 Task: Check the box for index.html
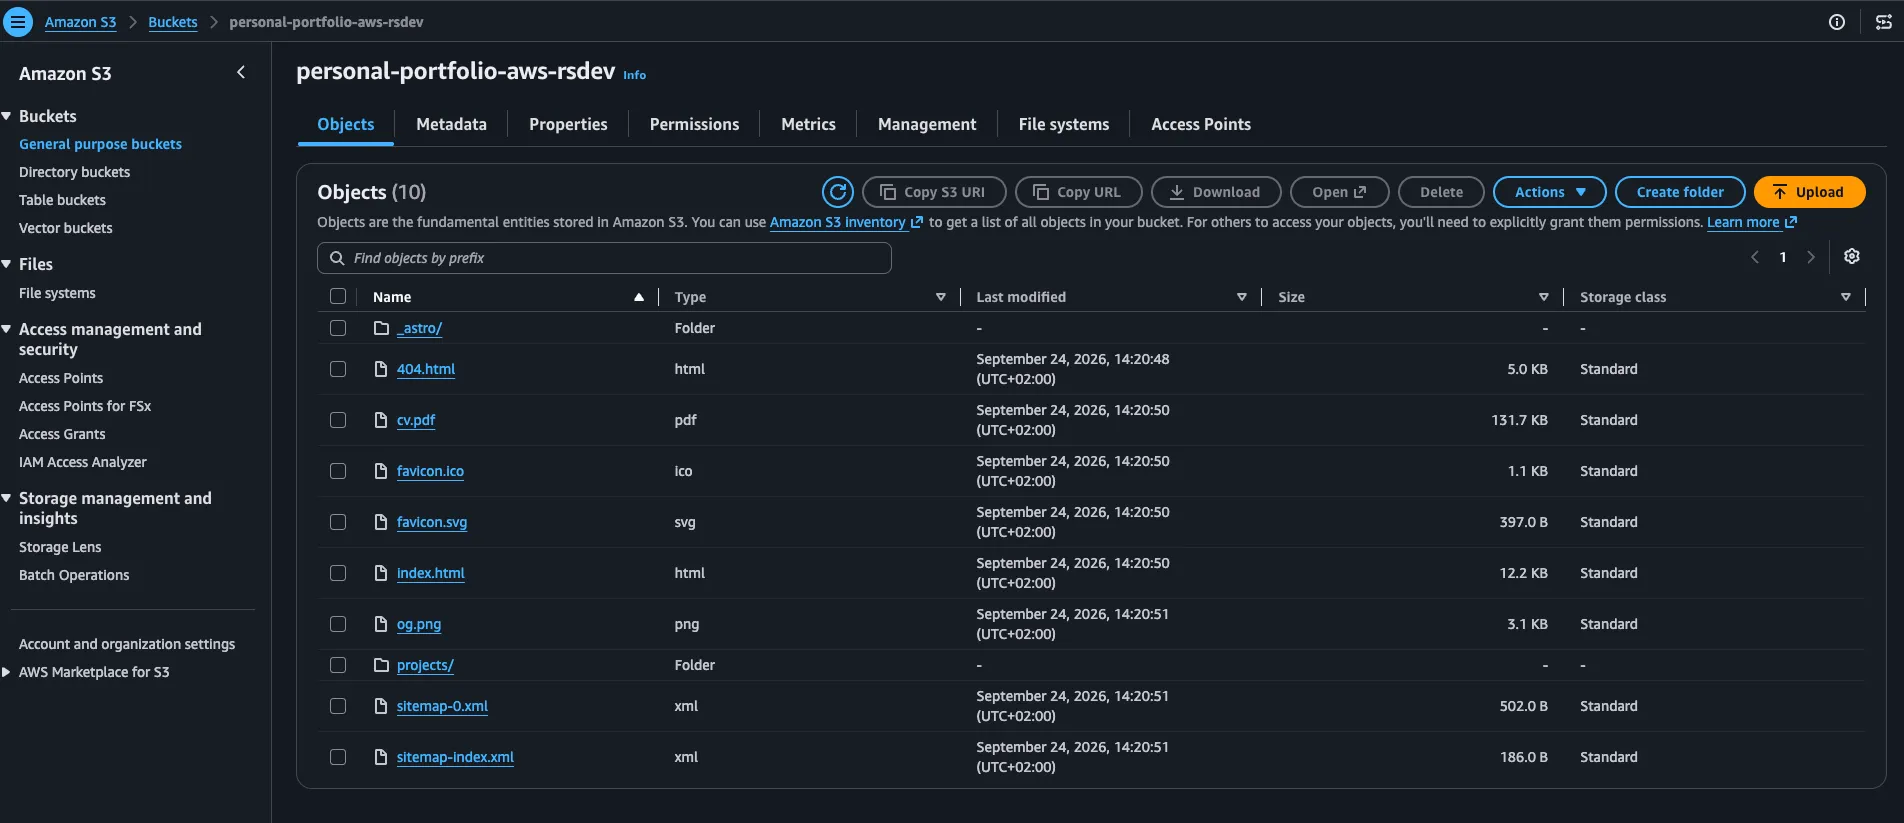click(338, 573)
